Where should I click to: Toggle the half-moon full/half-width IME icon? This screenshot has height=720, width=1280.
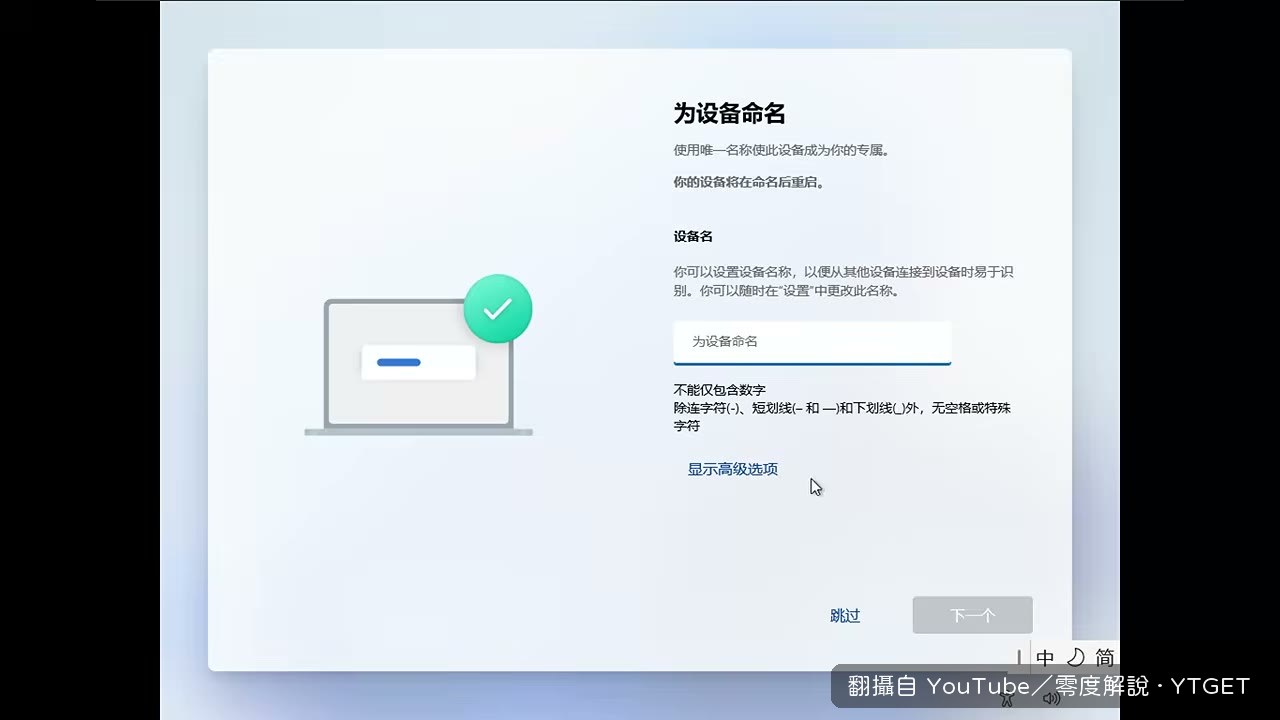point(1075,658)
